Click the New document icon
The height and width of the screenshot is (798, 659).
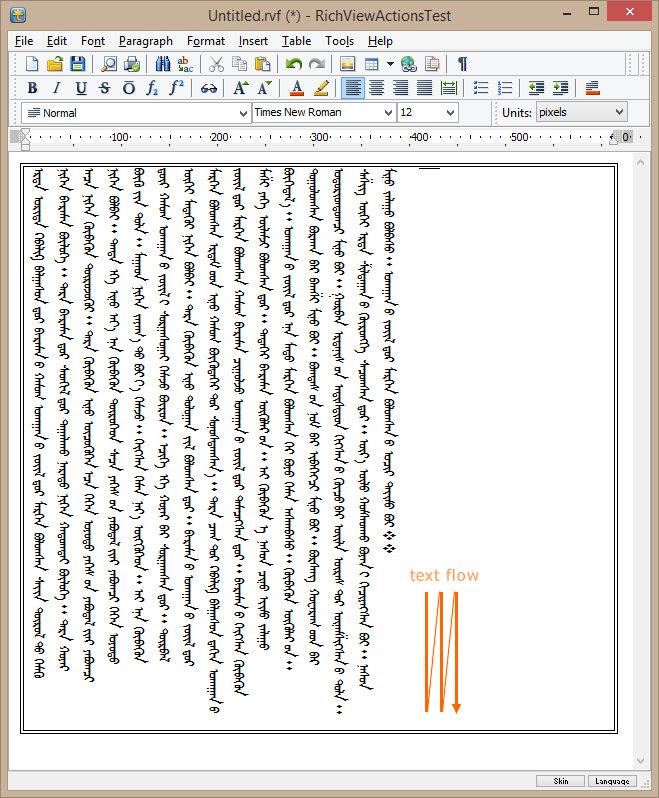pos(32,64)
